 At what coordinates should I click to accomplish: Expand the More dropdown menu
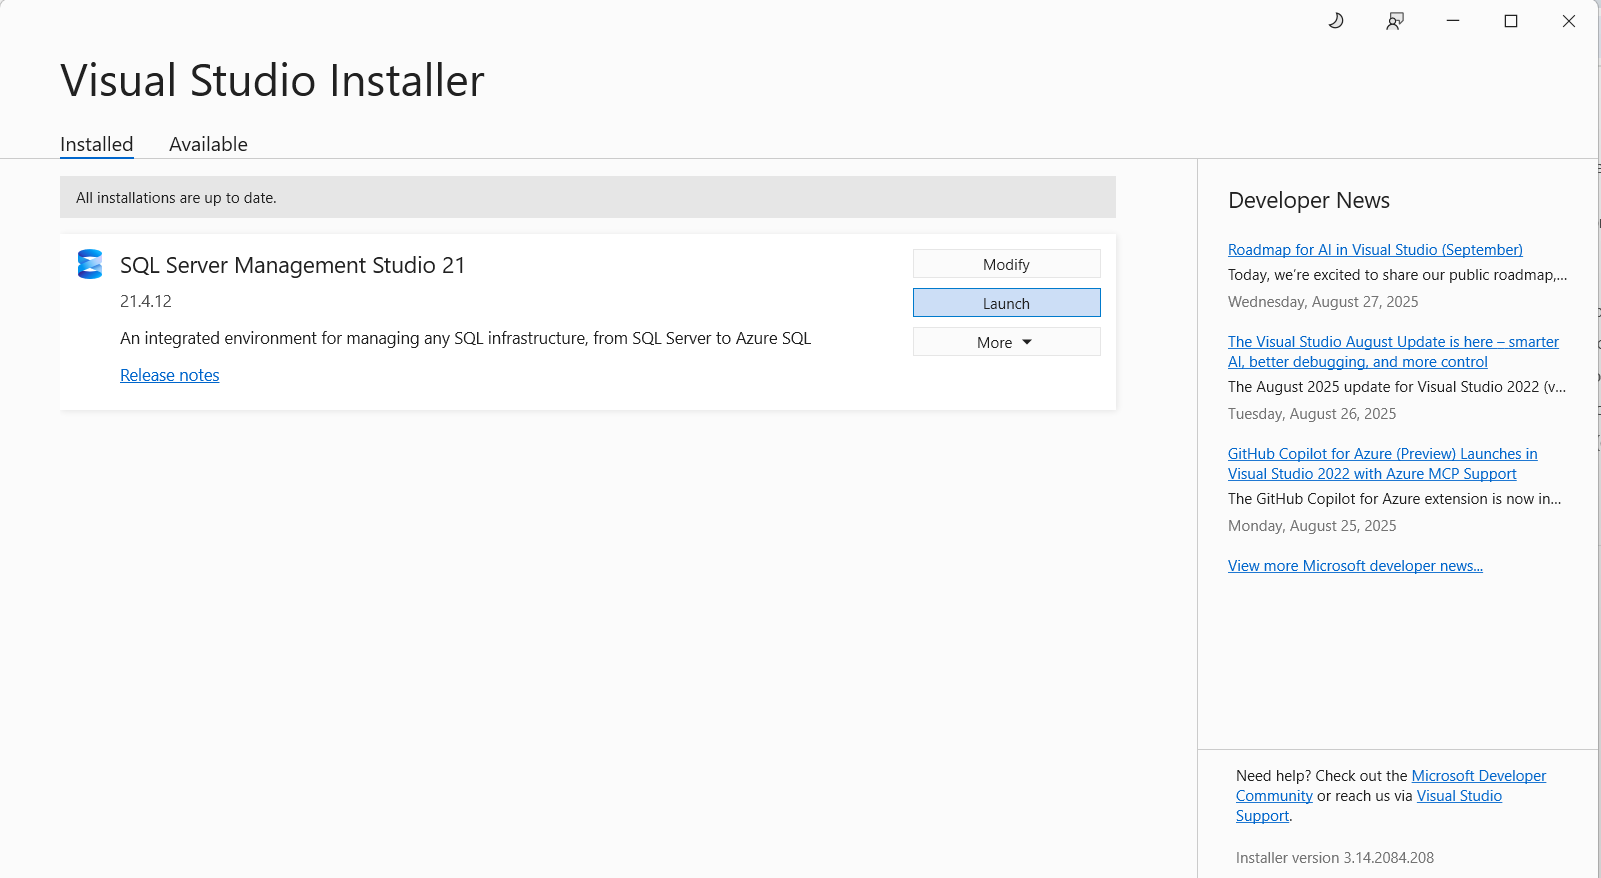point(1006,342)
